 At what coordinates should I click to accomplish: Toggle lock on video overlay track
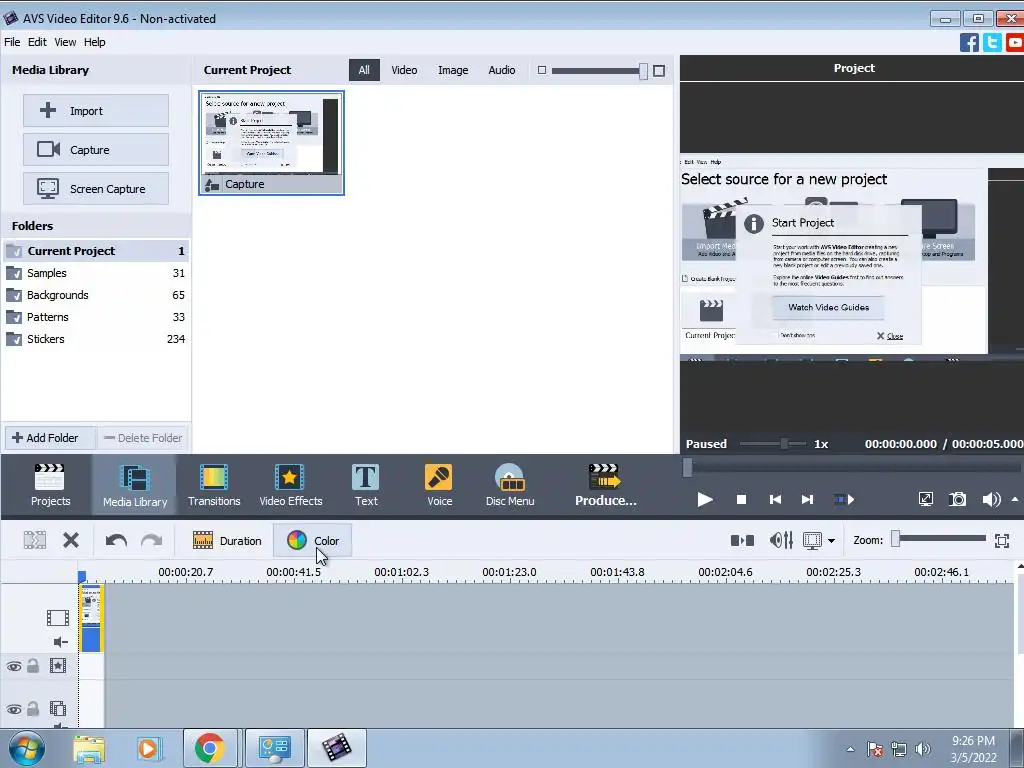(x=33, y=709)
